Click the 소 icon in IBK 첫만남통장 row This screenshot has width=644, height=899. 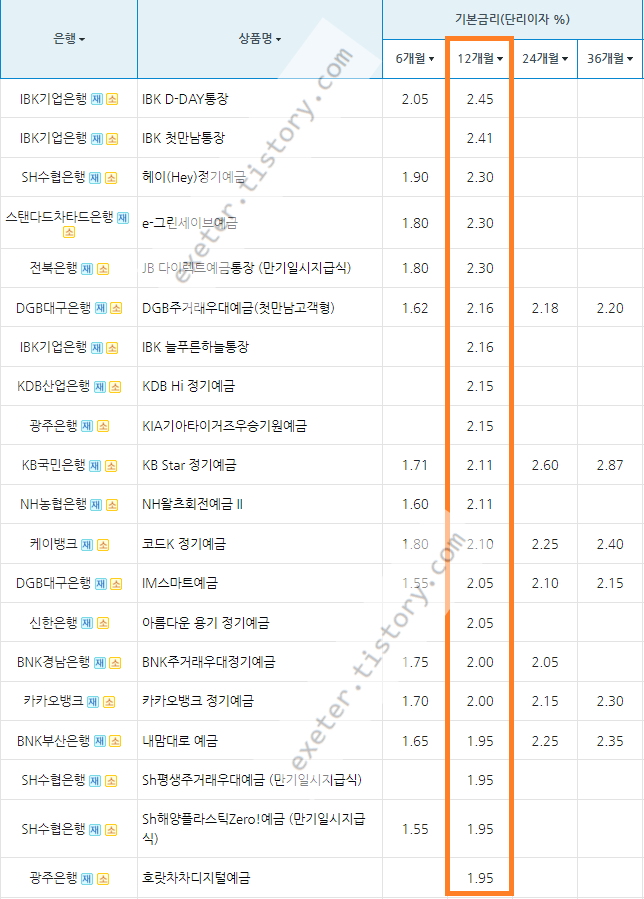112,139
